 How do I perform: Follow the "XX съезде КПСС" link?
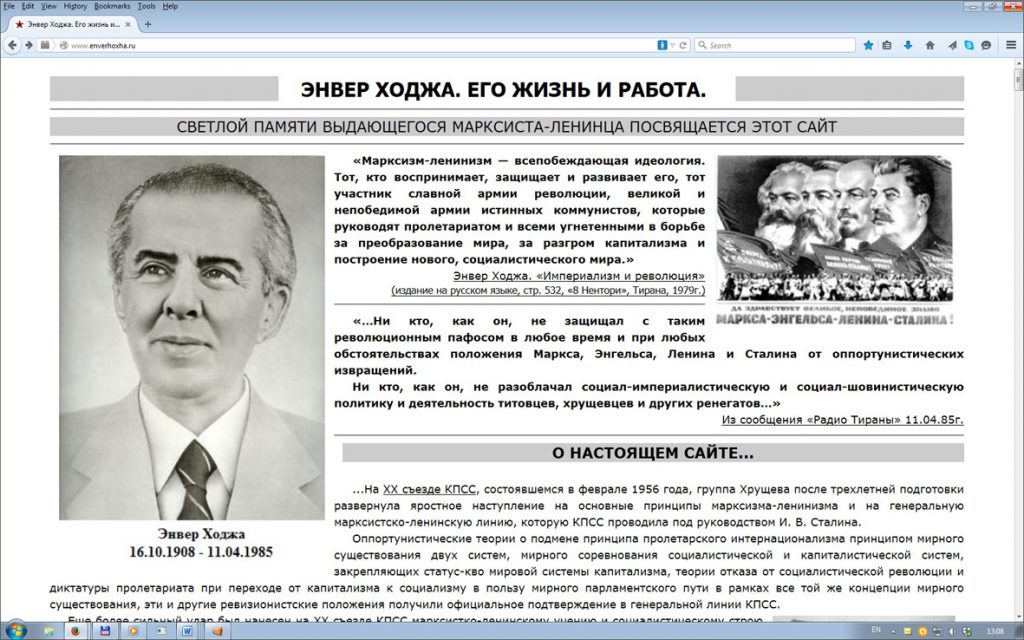tap(429, 489)
